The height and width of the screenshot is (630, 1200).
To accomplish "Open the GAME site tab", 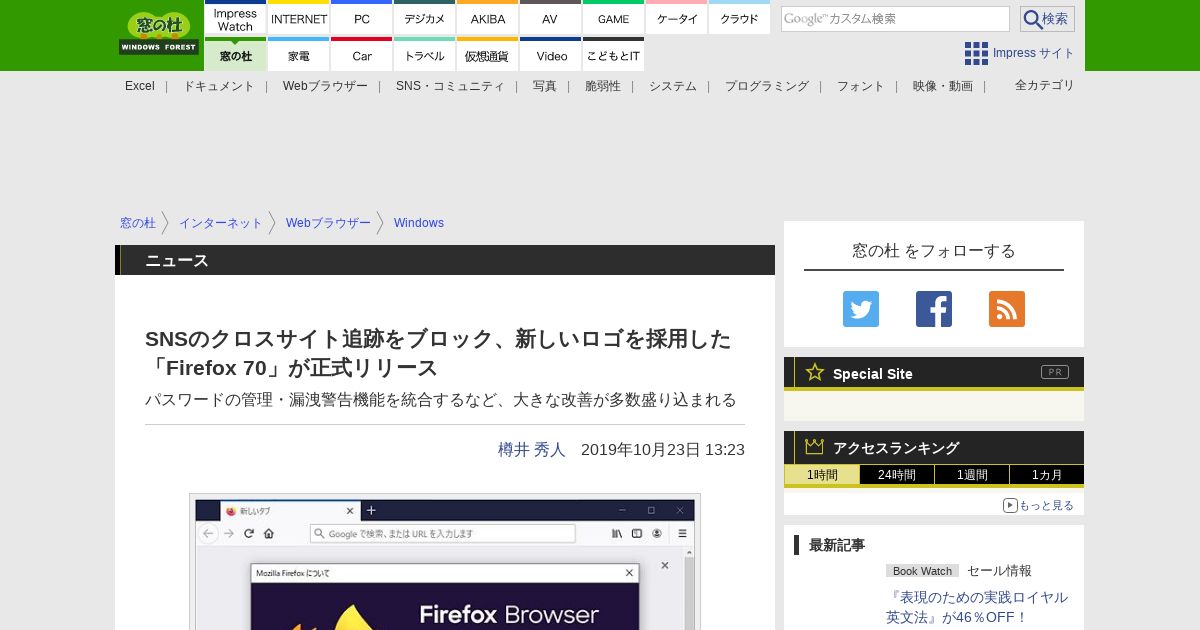I will [x=614, y=19].
